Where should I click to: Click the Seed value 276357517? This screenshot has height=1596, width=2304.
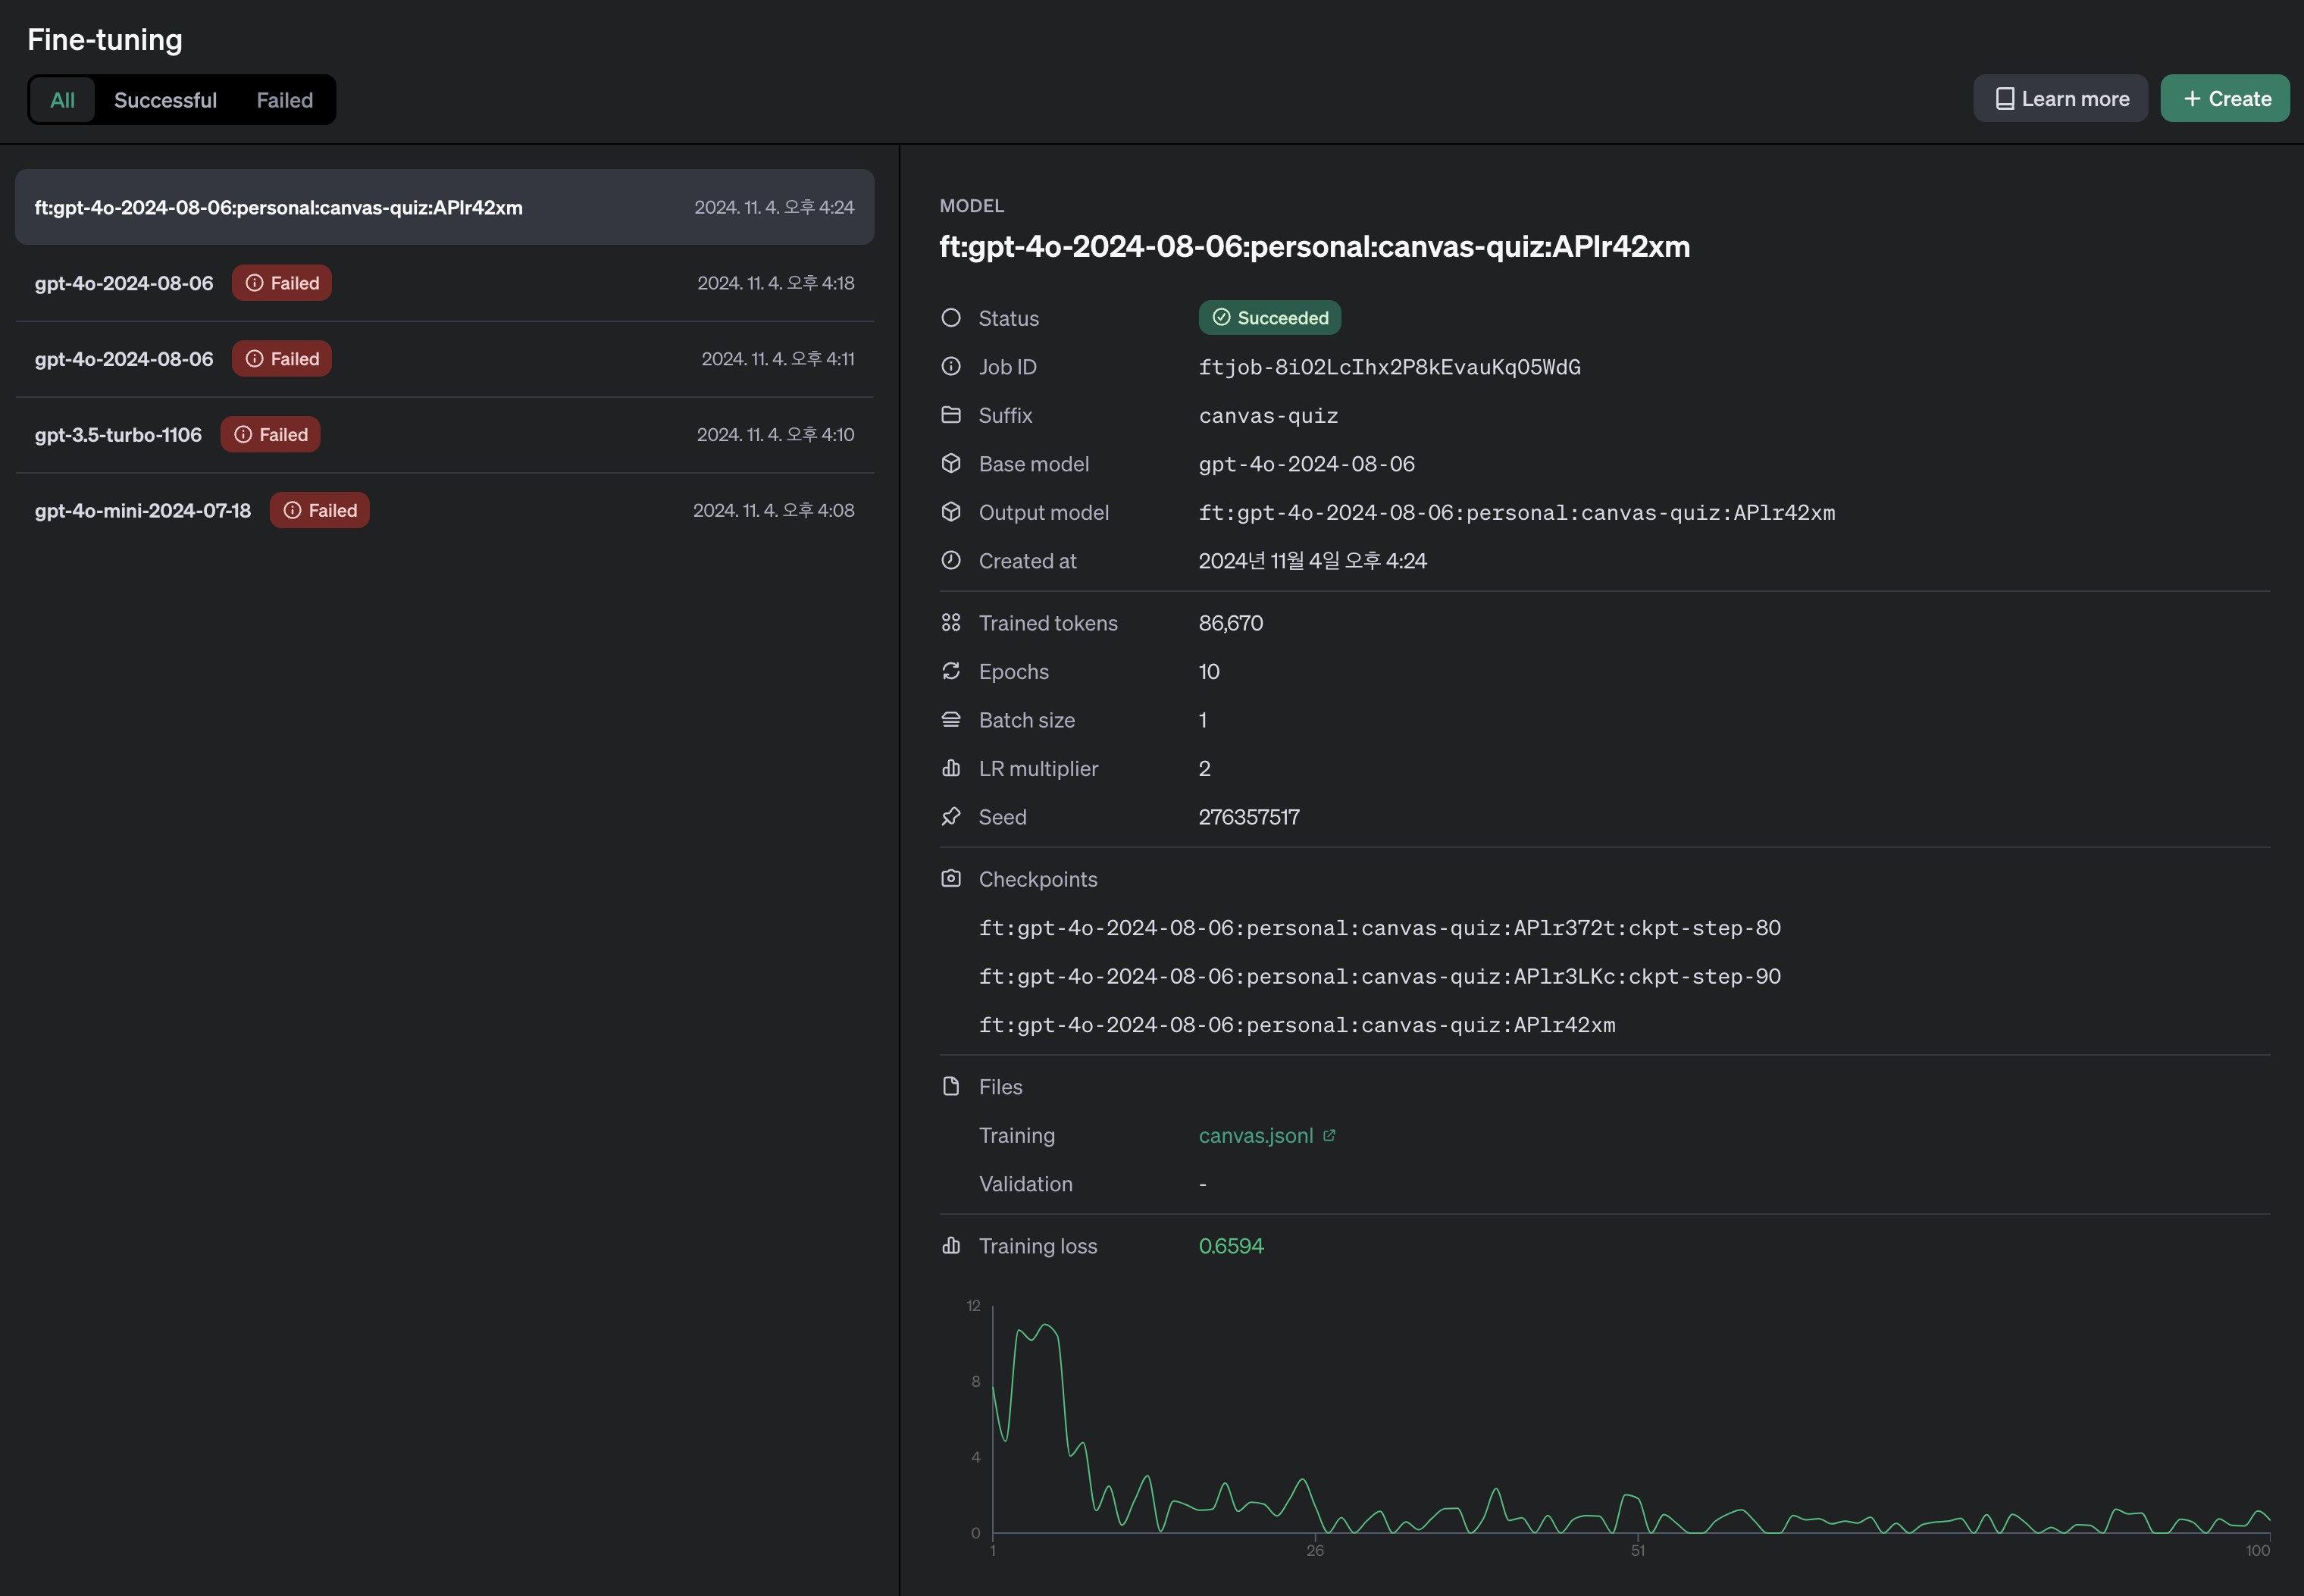(1249, 817)
